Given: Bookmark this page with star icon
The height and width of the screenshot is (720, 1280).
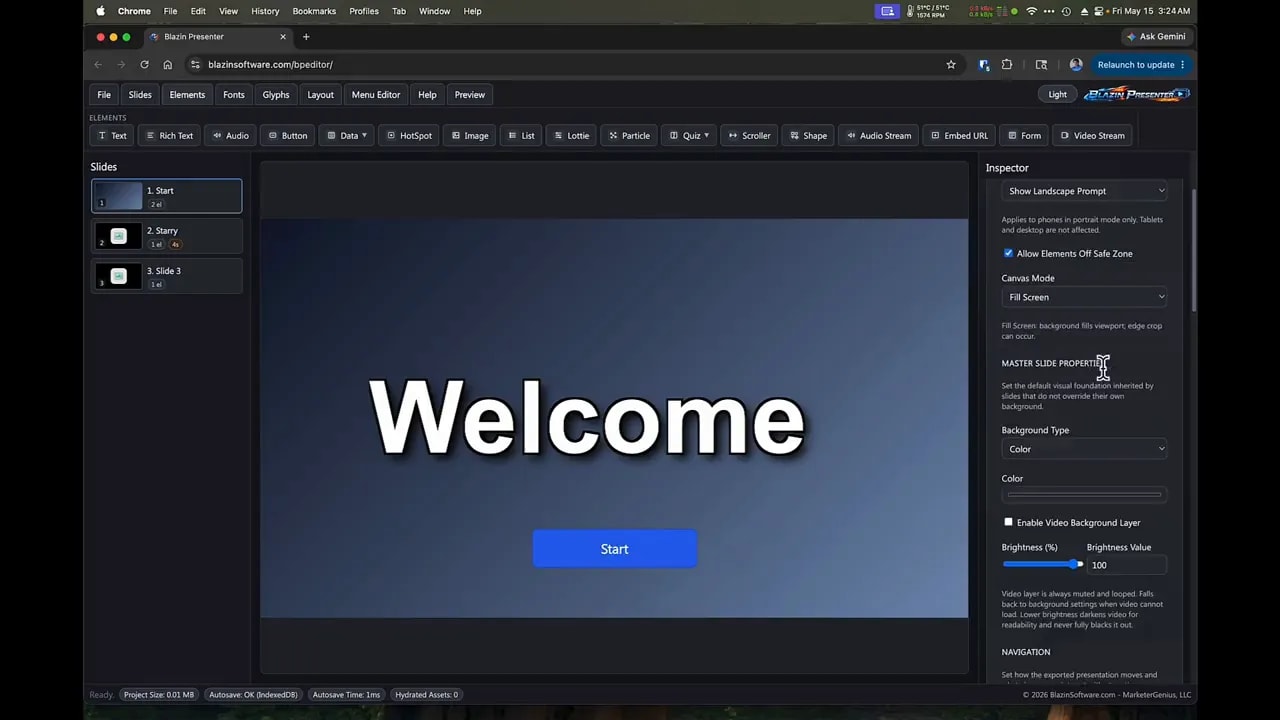Looking at the screenshot, I should [951, 64].
